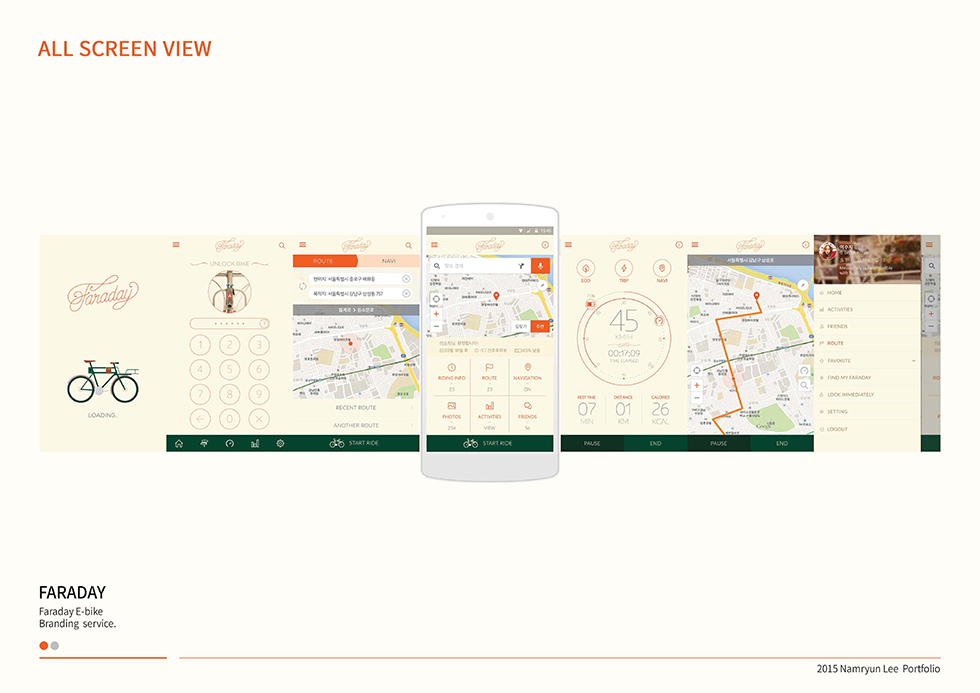
Task: Toggle the Navi pin mode on ride screen
Action: point(661,269)
